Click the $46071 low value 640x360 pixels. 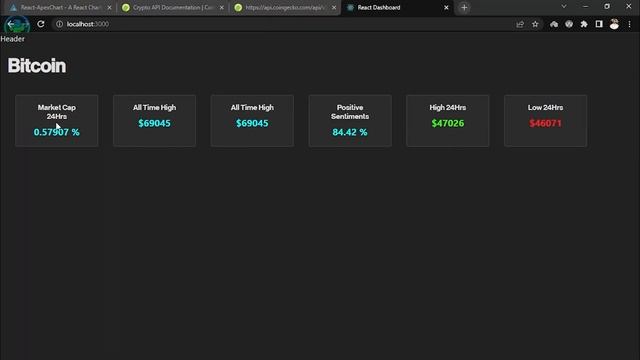[x=545, y=123]
